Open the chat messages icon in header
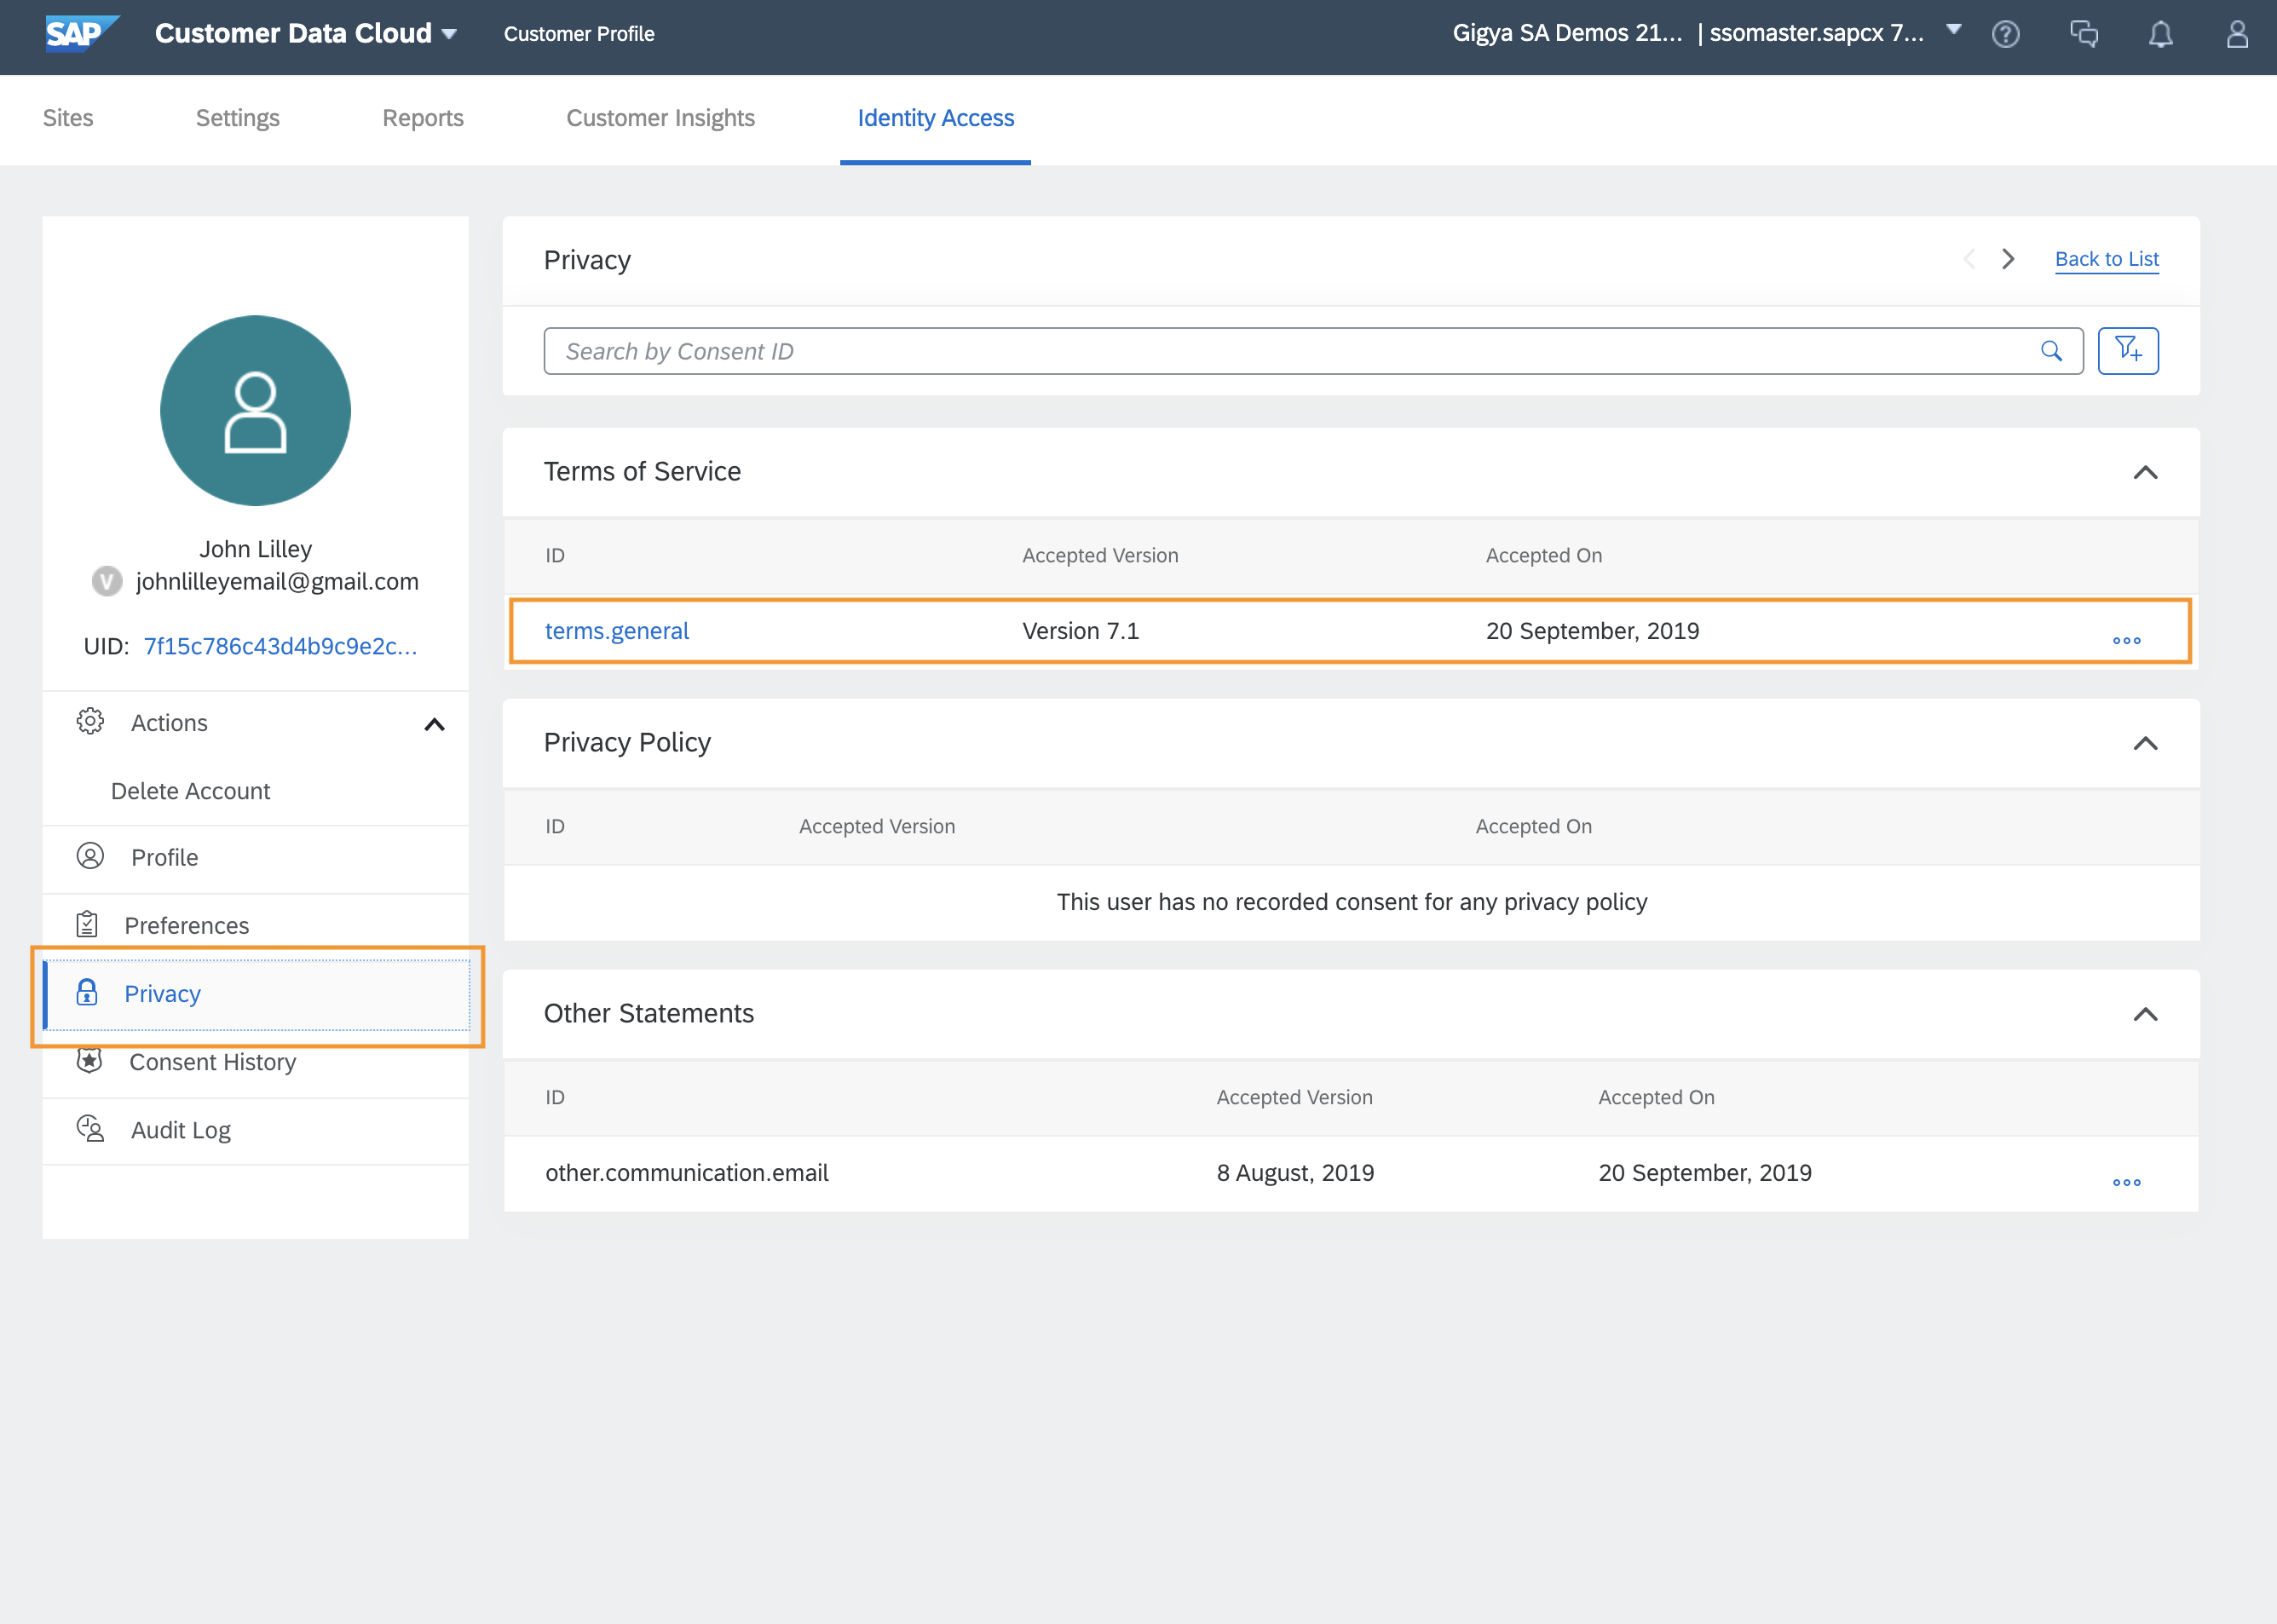Viewport: 2277px width, 1624px height. click(2083, 34)
